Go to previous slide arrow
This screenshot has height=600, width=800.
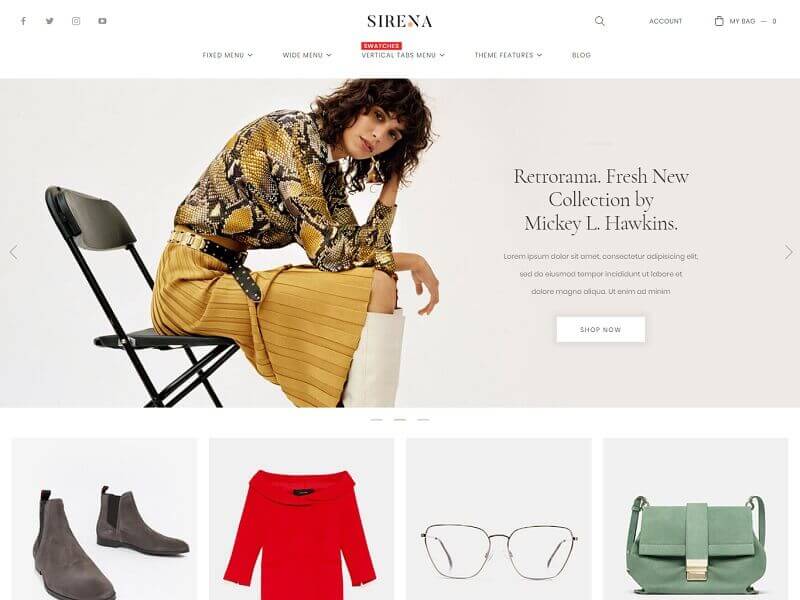coord(14,252)
